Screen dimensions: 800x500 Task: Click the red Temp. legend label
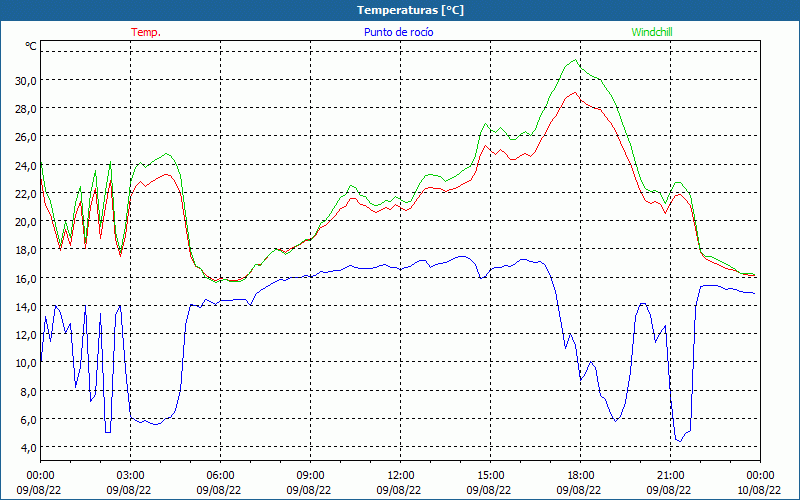(x=146, y=32)
